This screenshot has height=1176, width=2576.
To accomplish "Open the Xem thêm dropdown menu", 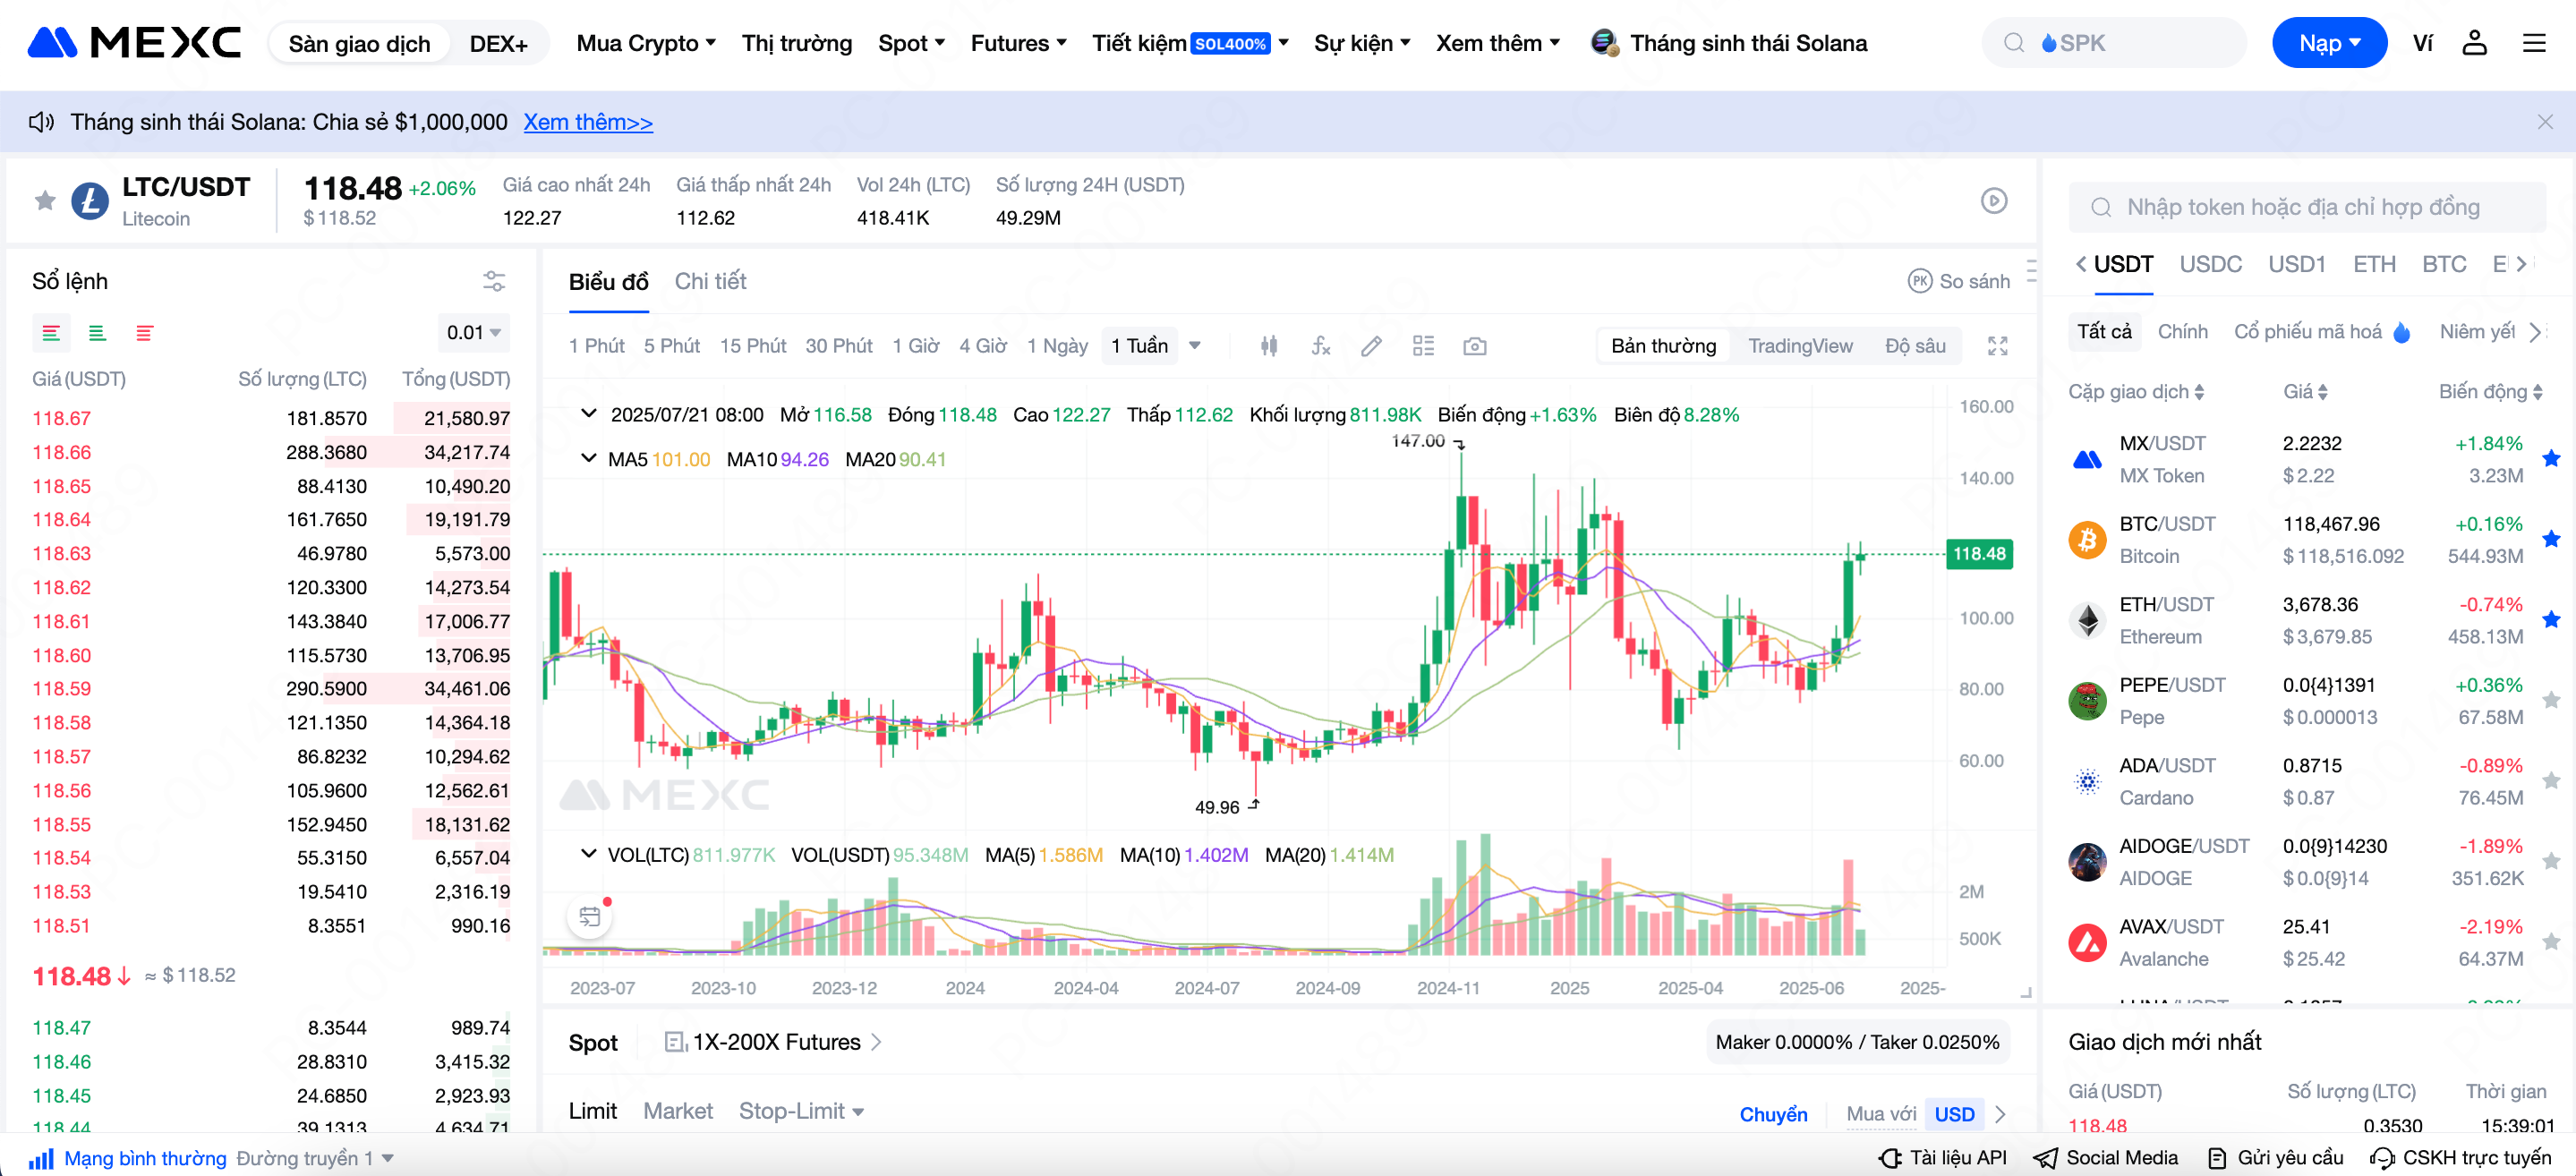I will pos(1497,43).
